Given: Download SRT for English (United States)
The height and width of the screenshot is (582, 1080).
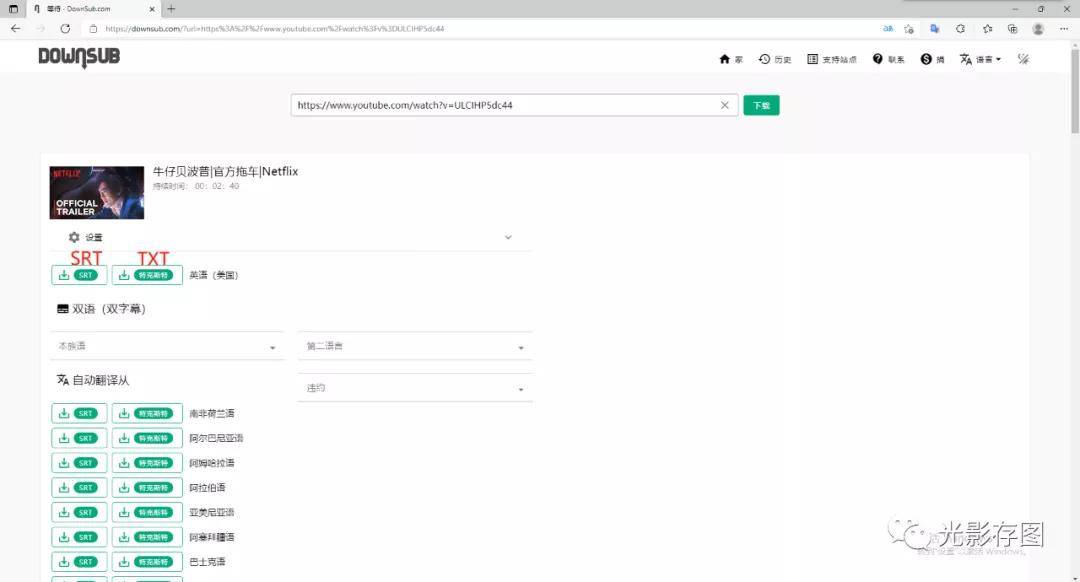Looking at the screenshot, I should click(79, 275).
